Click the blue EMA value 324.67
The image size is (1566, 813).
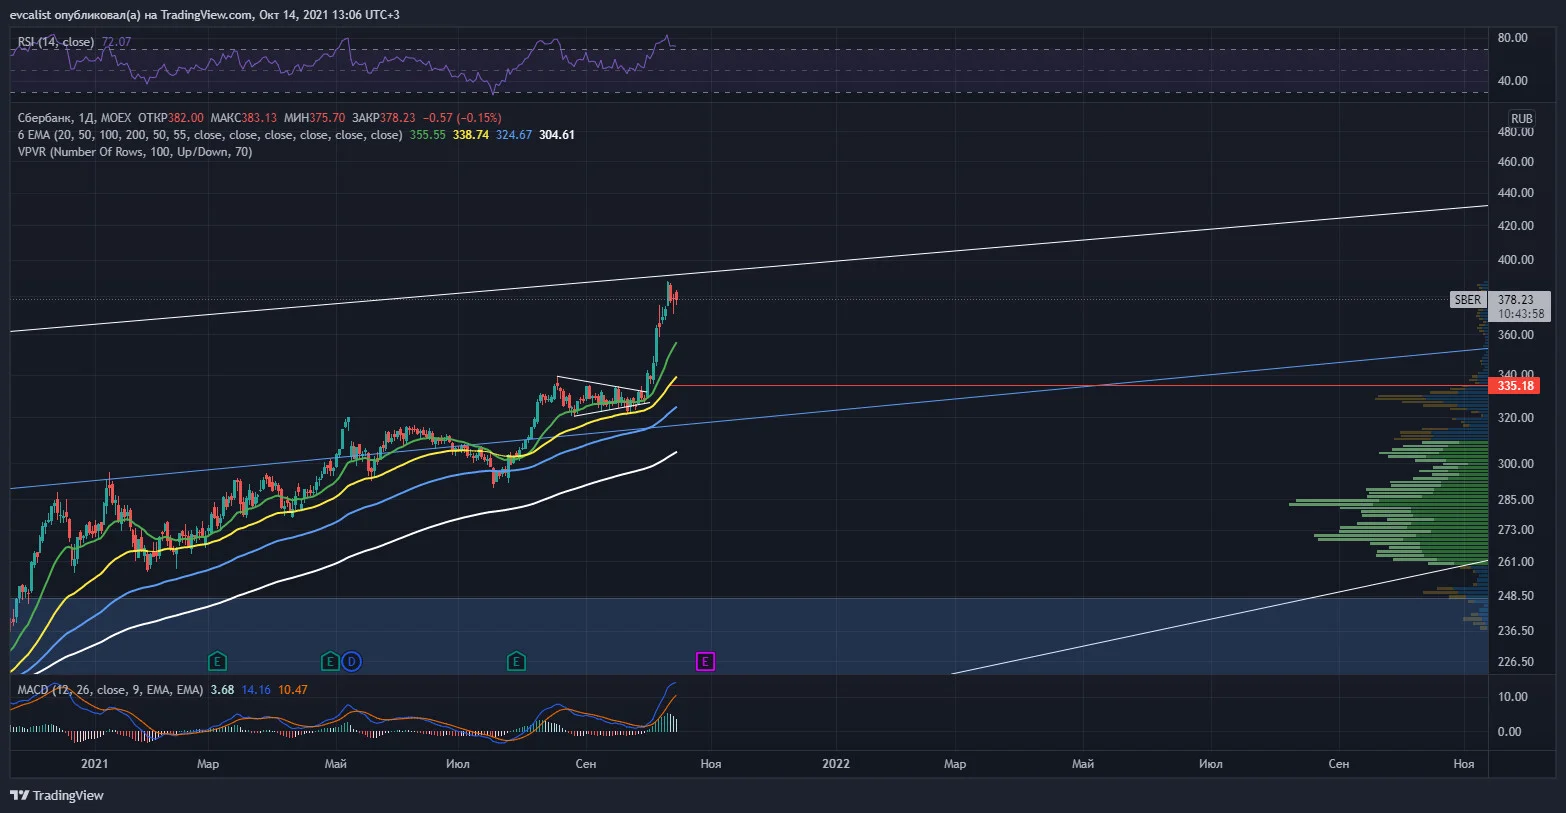(x=514, y=135)
